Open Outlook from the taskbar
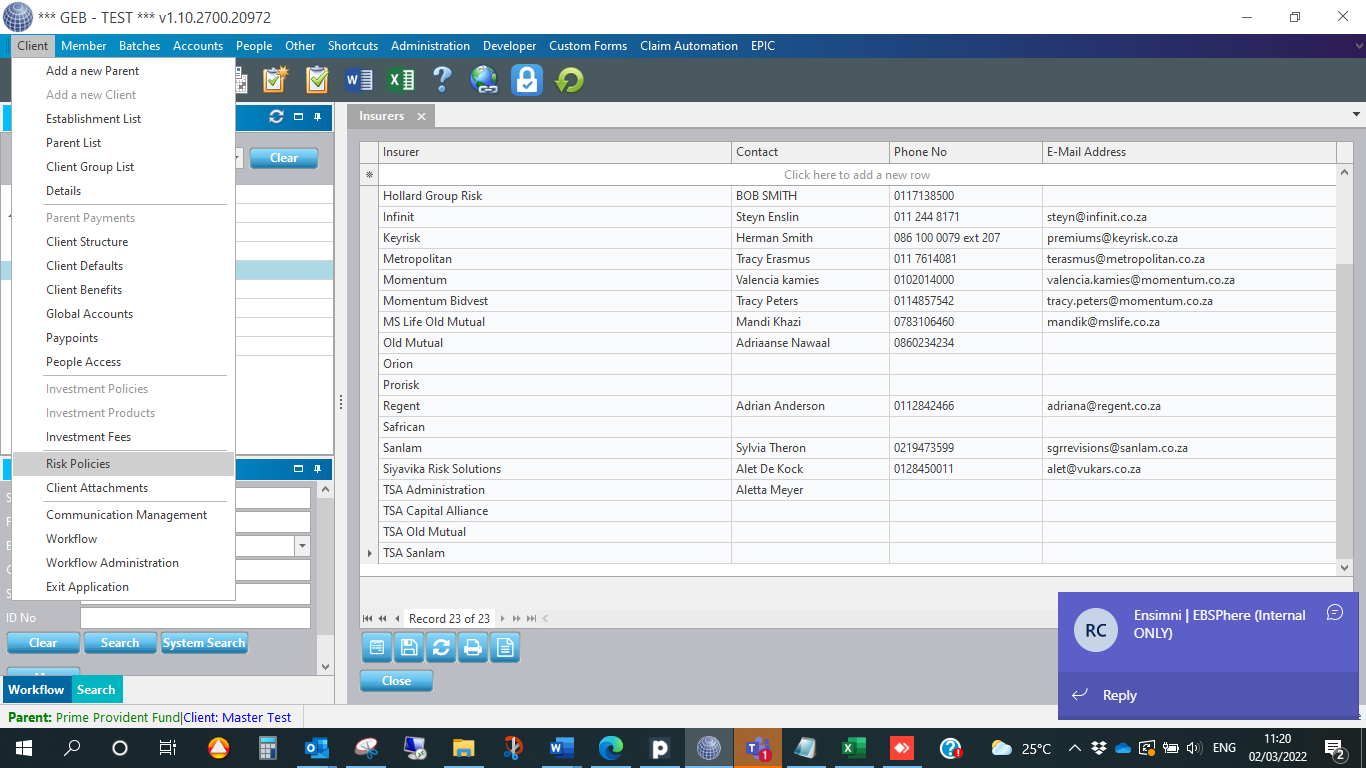 click(315, 748)
